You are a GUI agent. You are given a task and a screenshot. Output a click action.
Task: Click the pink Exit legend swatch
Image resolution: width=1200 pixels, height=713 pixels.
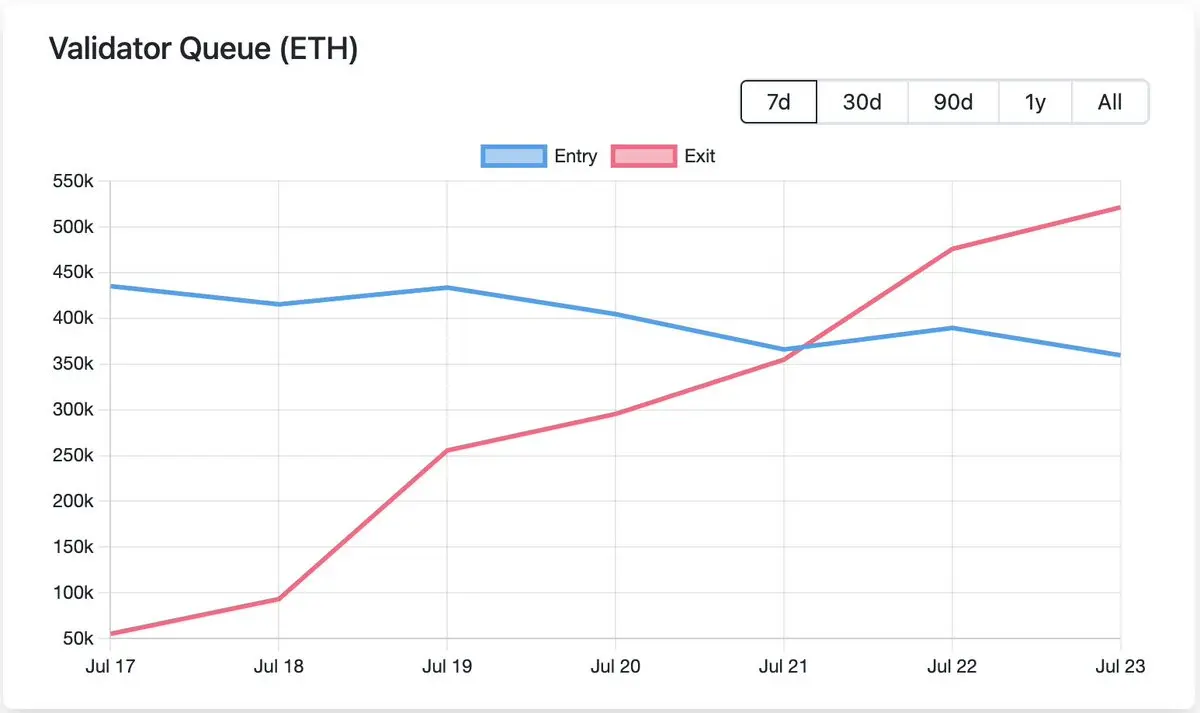644,156
